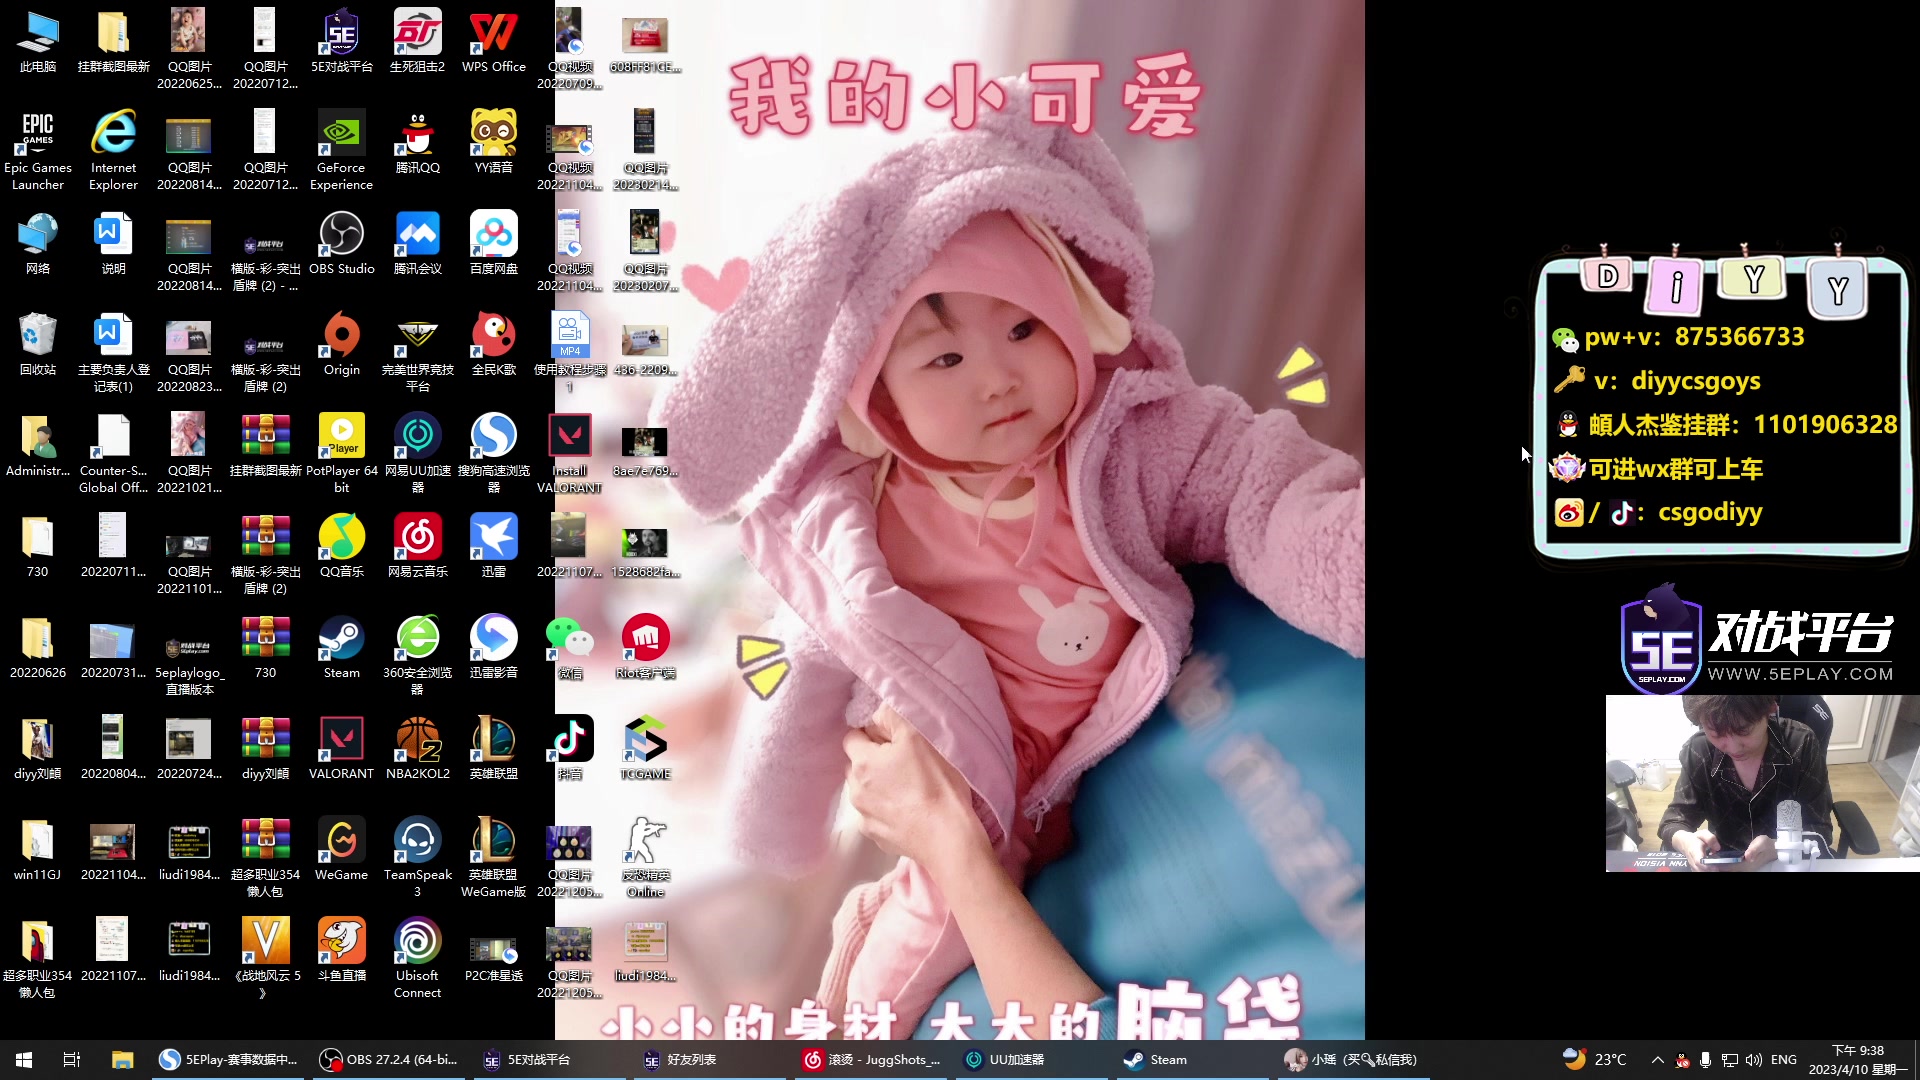The width and height of the screenshot is (1920, 1080).
Task: Open the Ubisoft Connect shortcut
Action: pyautogui.click(x=417, y=958)
